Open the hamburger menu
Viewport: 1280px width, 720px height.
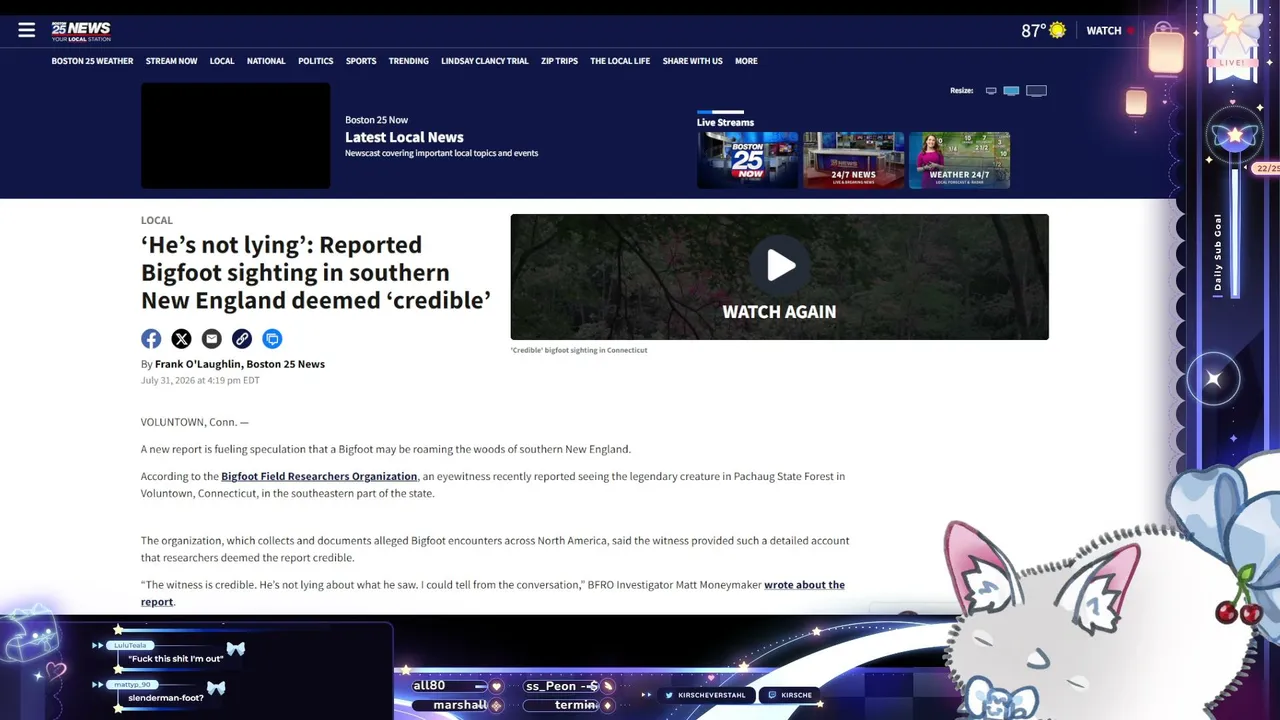[27, 30]
